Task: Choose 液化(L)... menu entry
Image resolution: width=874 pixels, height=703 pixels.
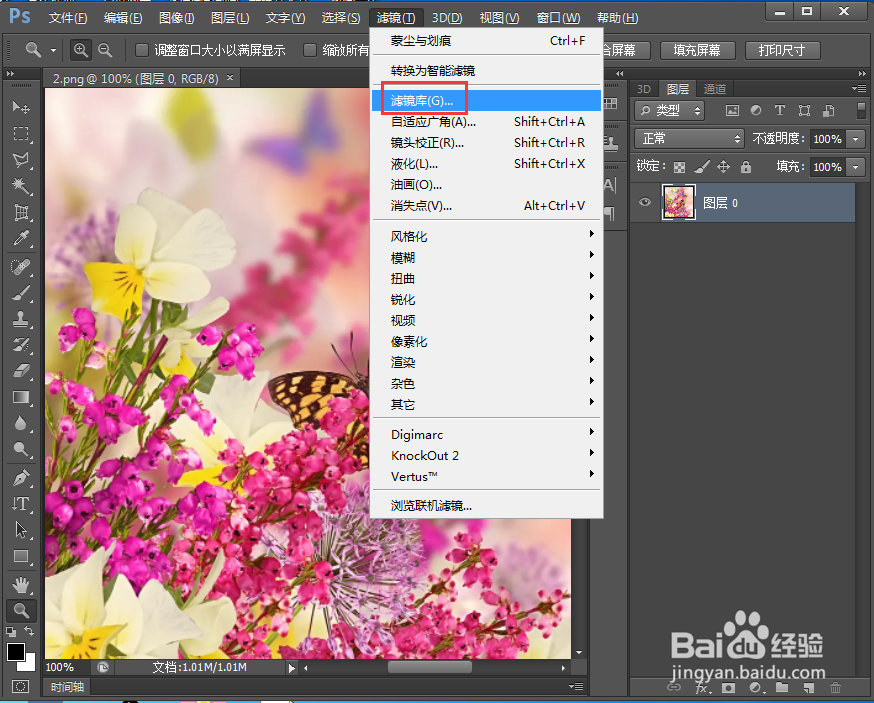Action: (x=486, y=163)
